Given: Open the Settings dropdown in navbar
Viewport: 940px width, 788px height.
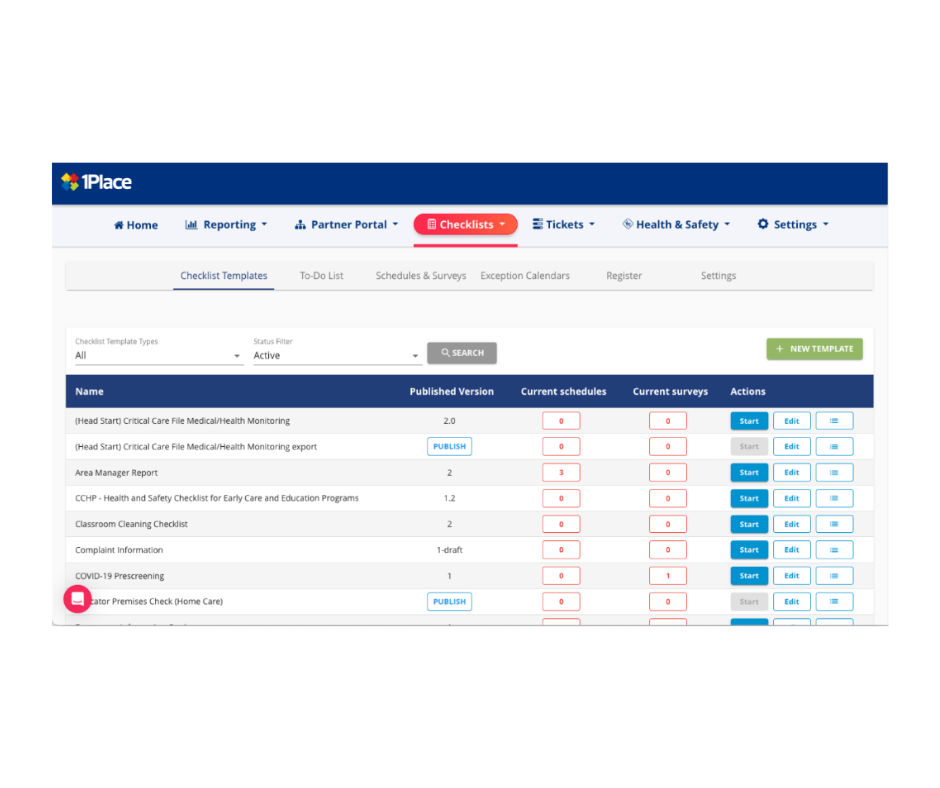Looking at the screenshot, I should pos(793,225).
